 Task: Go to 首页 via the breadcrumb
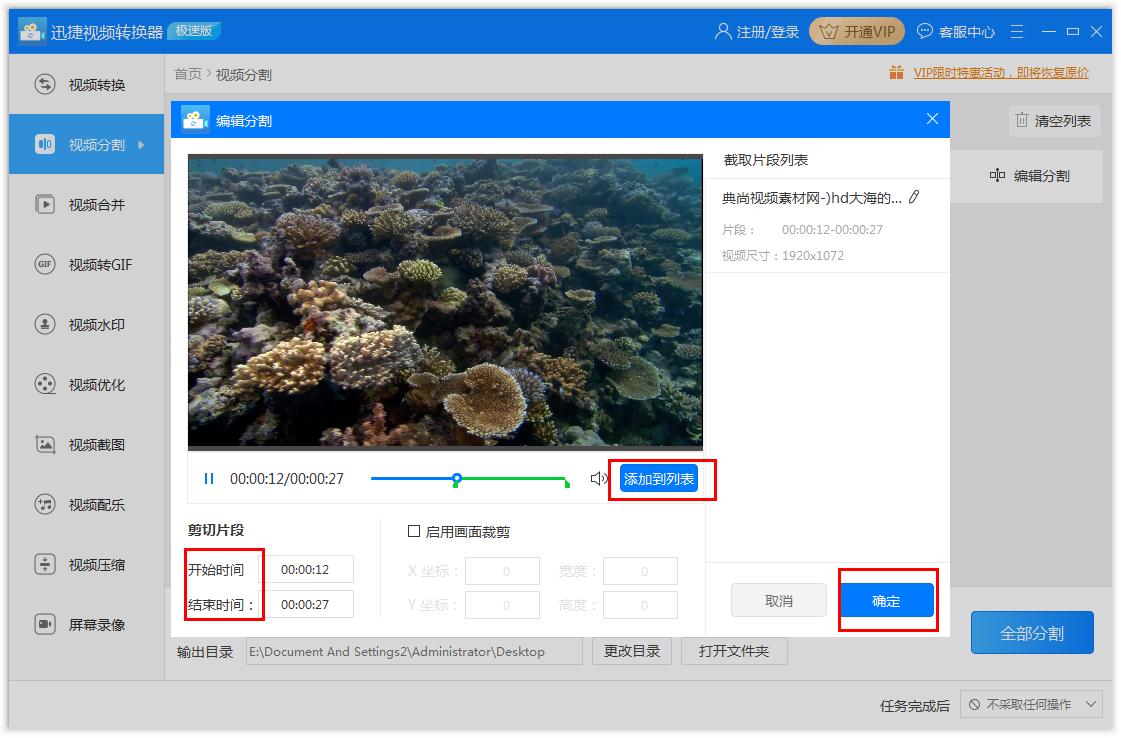click(188, 74)
